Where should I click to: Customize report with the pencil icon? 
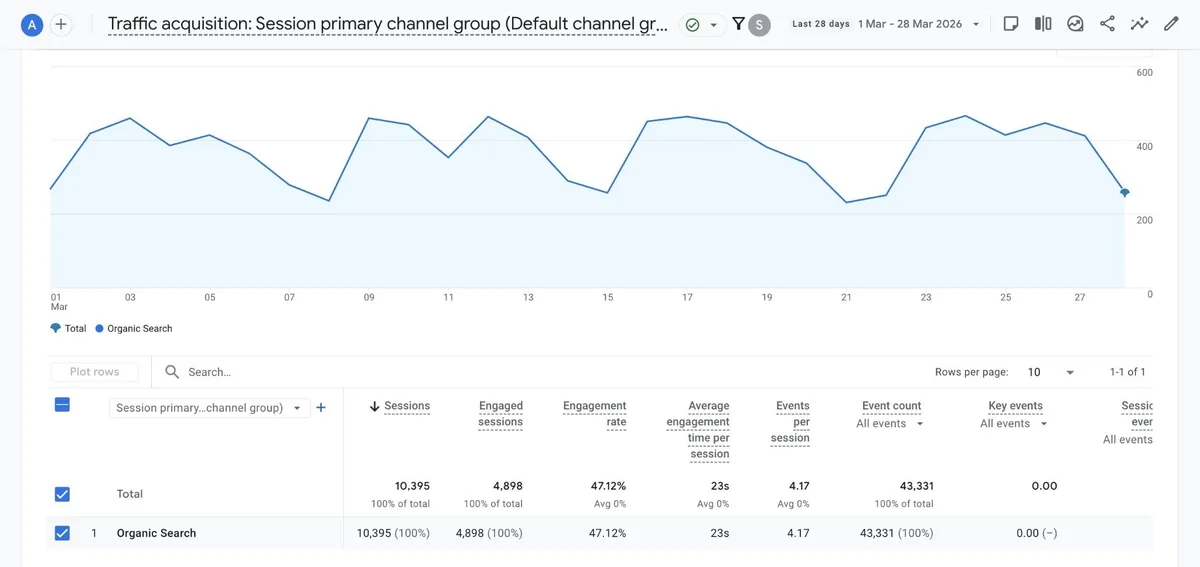(1171, 24)
